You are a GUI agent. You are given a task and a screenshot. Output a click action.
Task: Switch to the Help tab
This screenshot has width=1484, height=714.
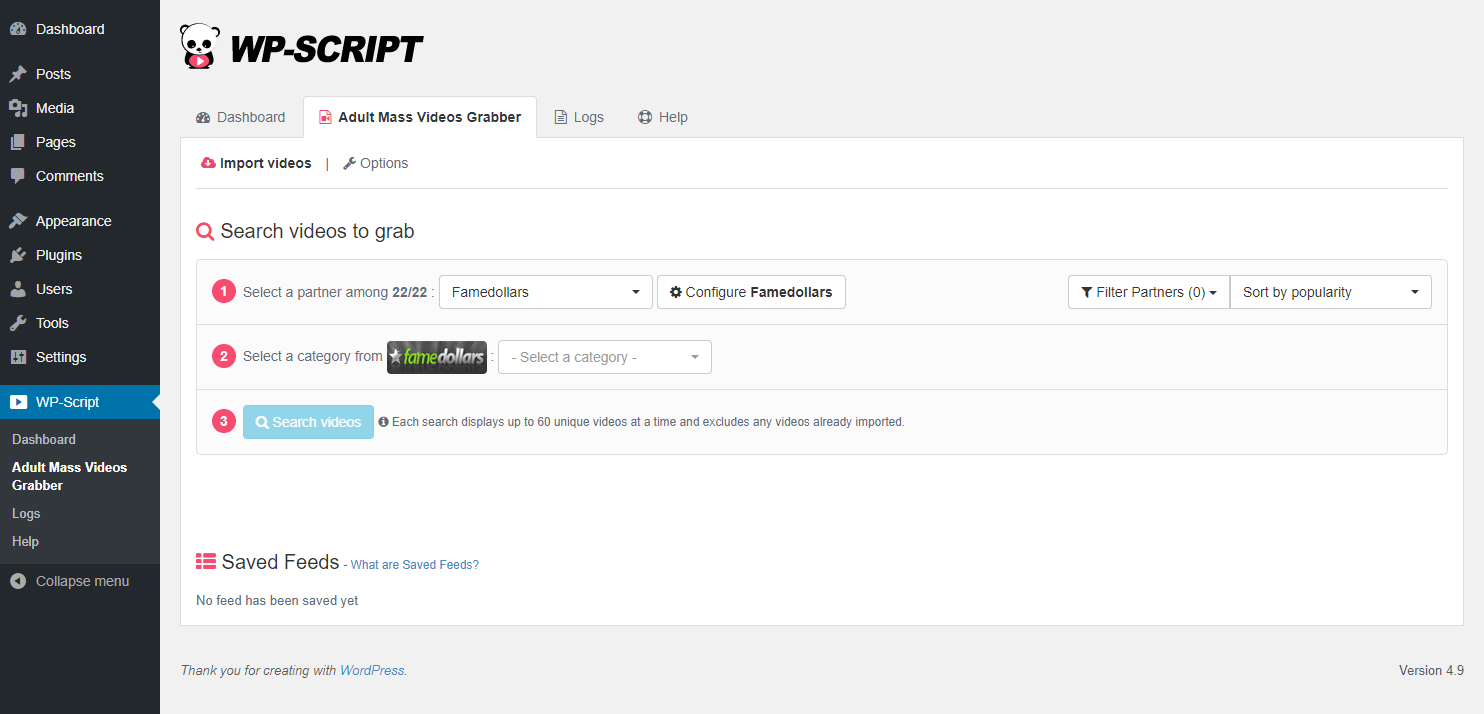663,117
